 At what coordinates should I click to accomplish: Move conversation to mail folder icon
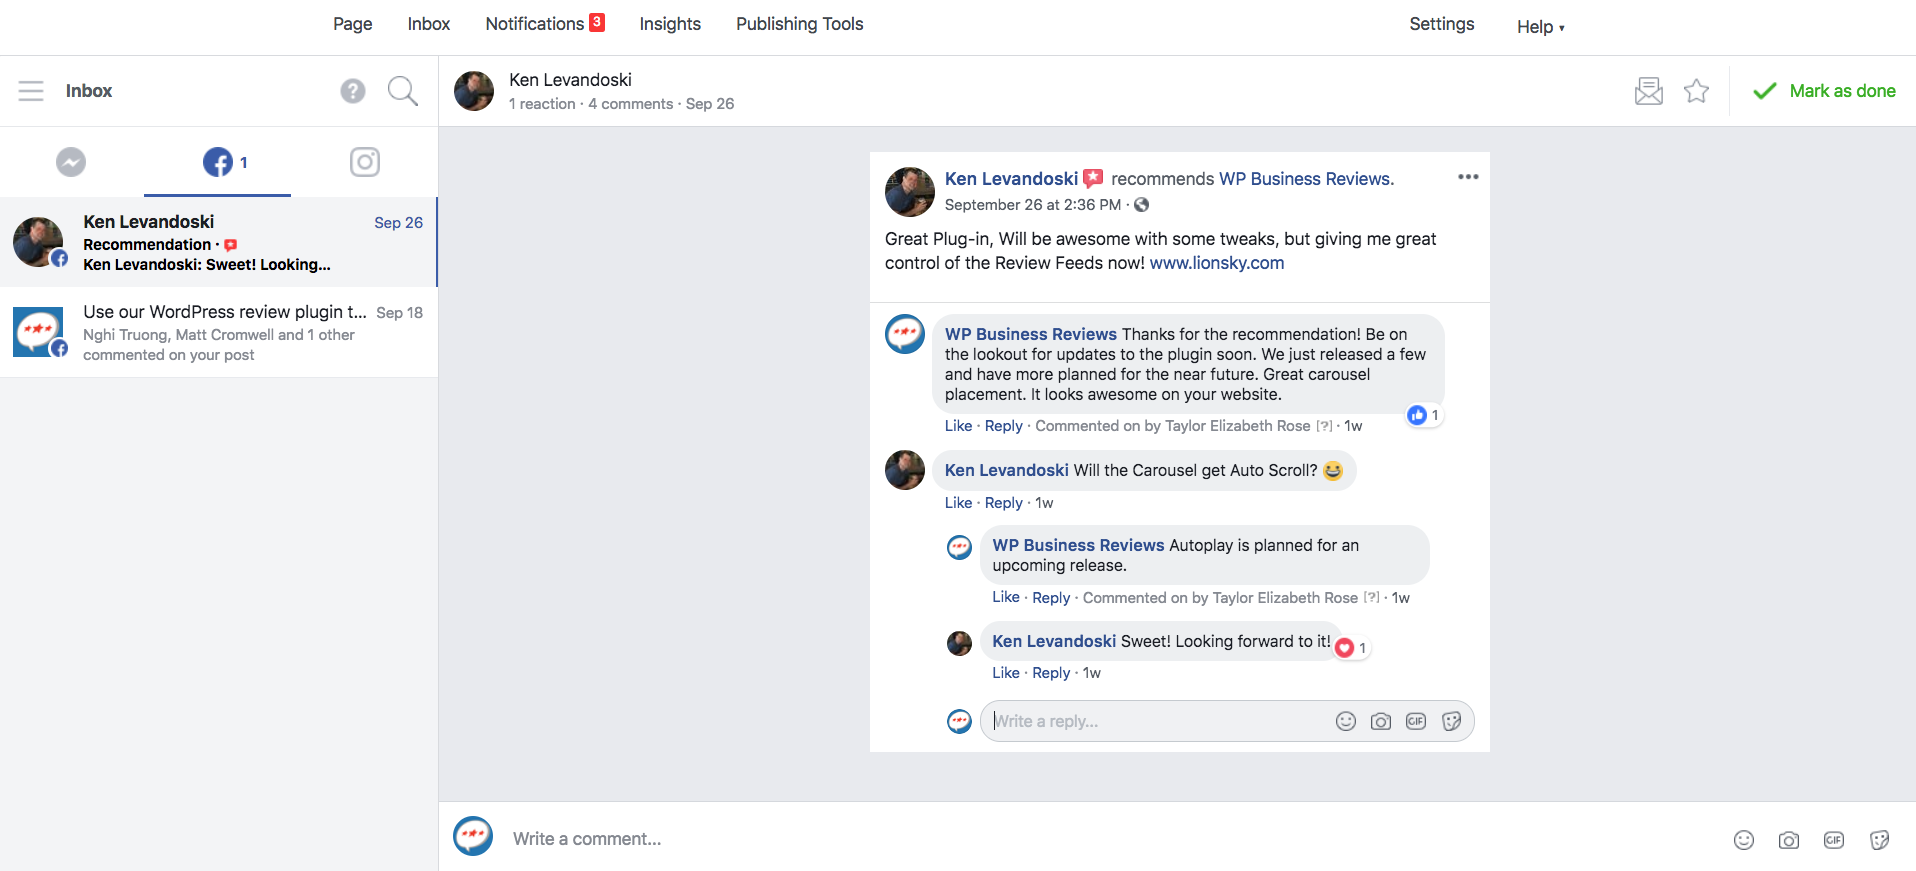(1649, 91)
